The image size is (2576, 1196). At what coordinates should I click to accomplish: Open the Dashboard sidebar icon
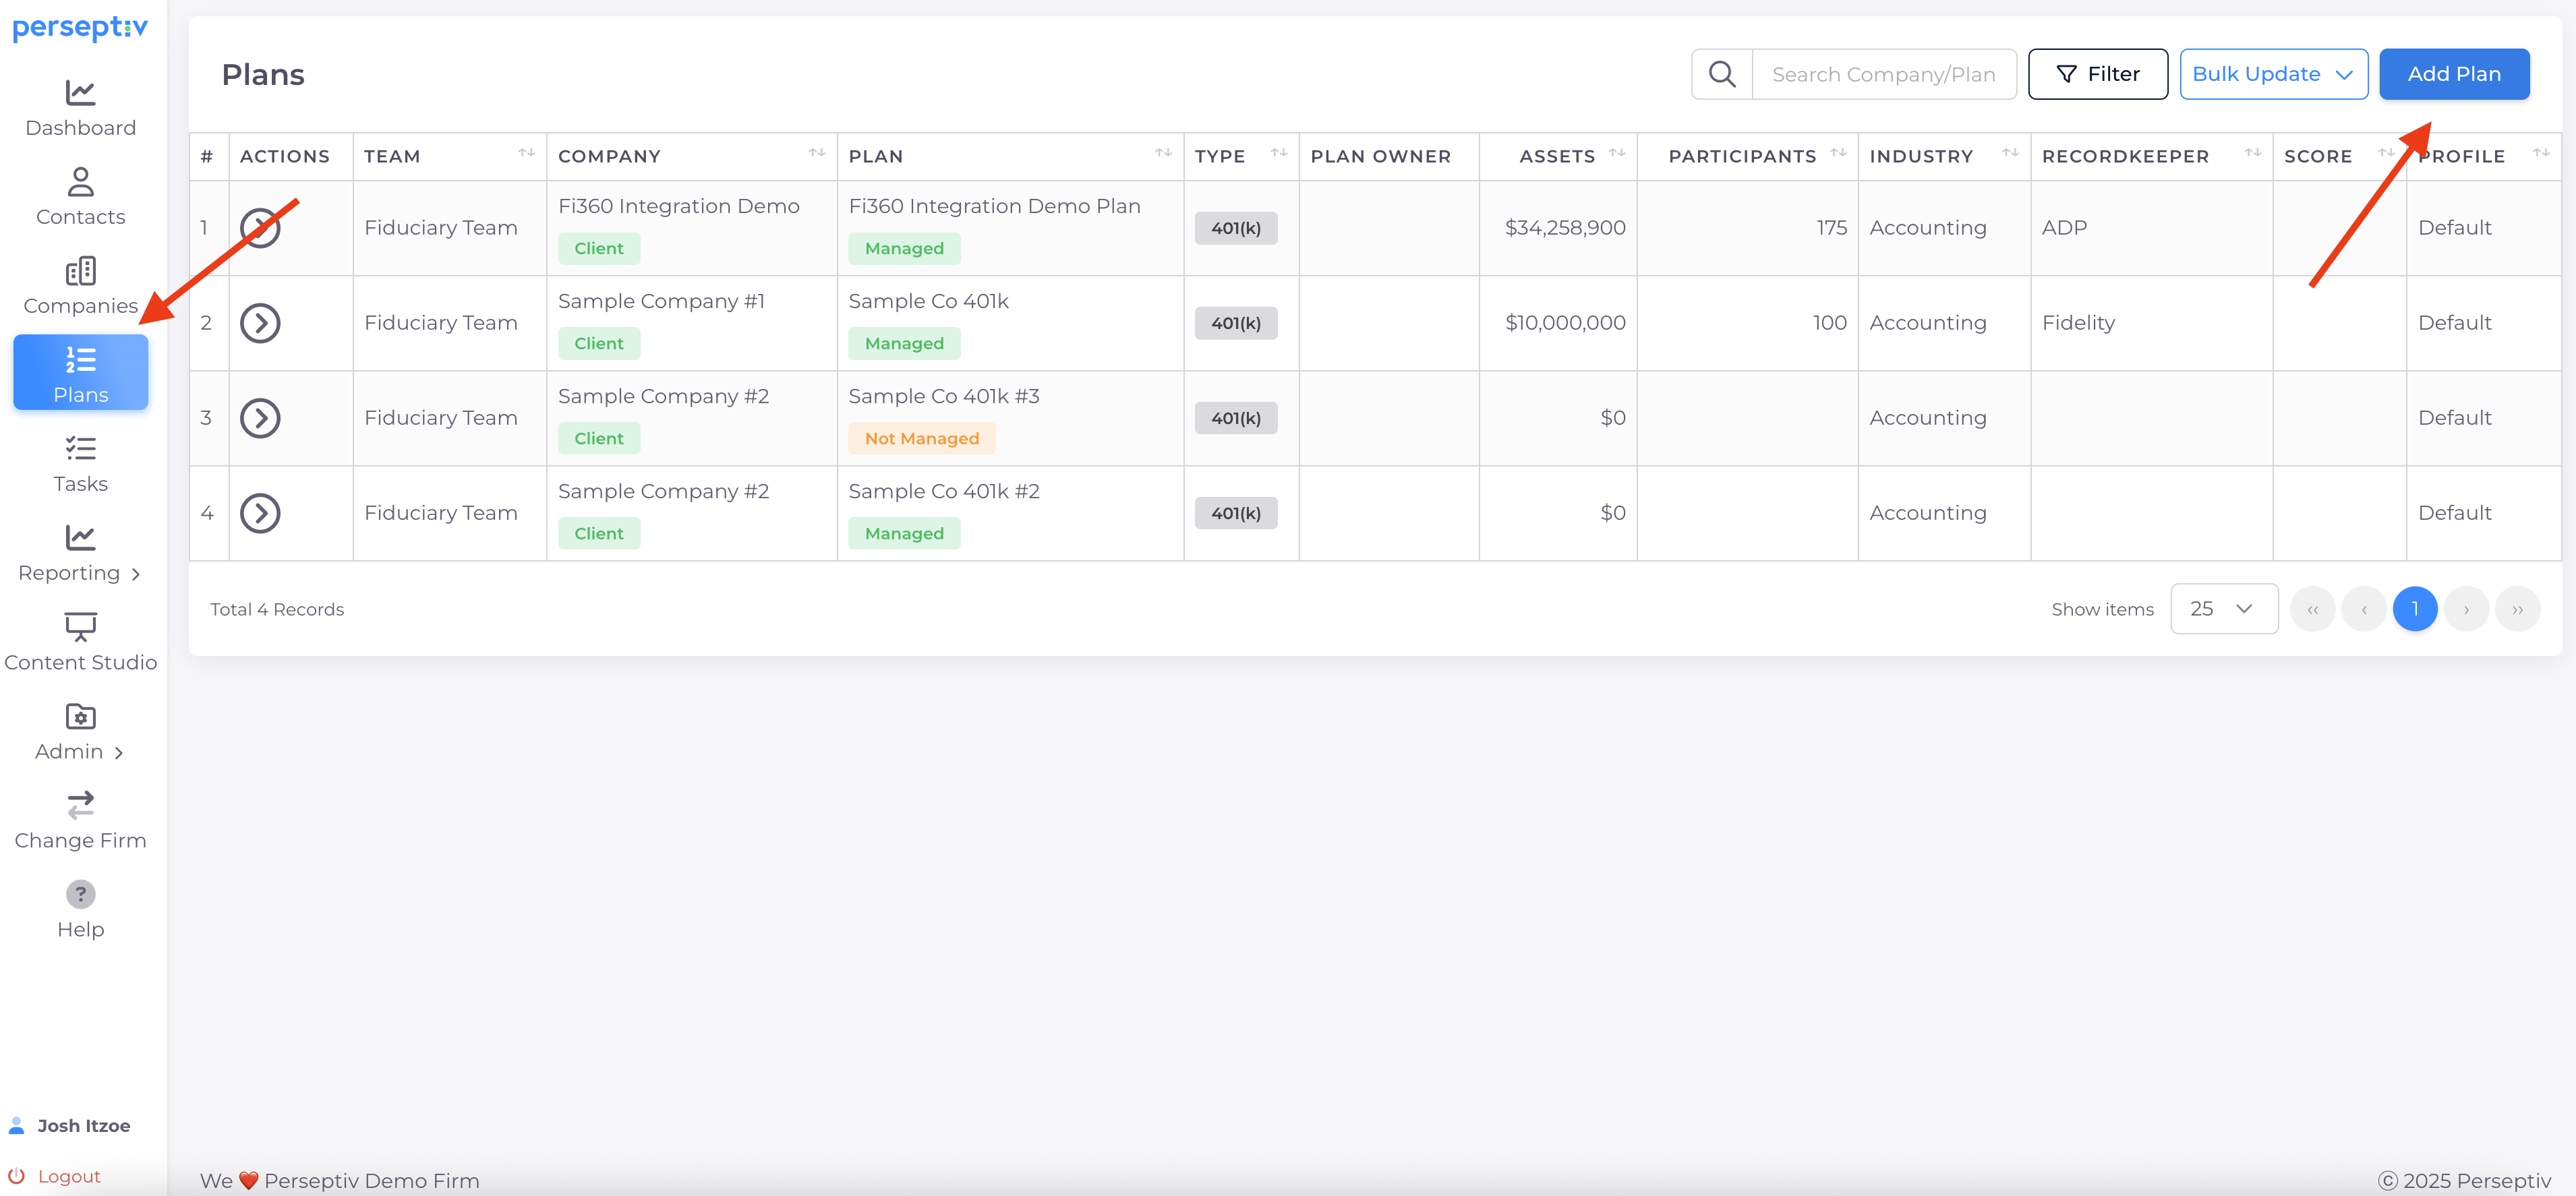click(80, 93)
